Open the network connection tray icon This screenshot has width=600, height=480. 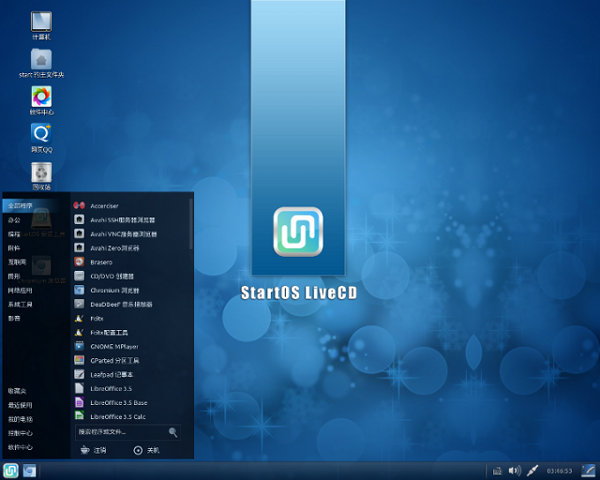pos(533,470)
